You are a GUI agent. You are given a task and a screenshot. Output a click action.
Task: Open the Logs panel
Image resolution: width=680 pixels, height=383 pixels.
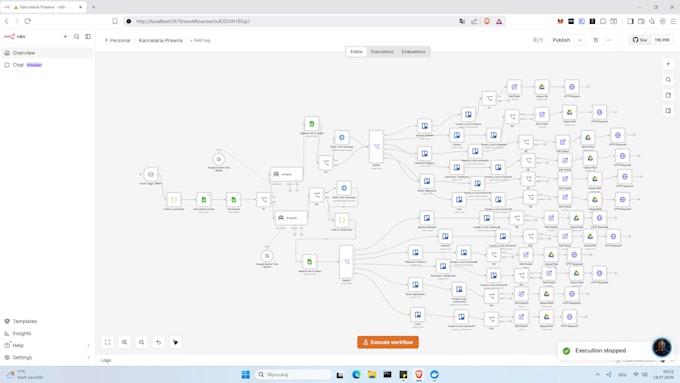coord(106,360)
